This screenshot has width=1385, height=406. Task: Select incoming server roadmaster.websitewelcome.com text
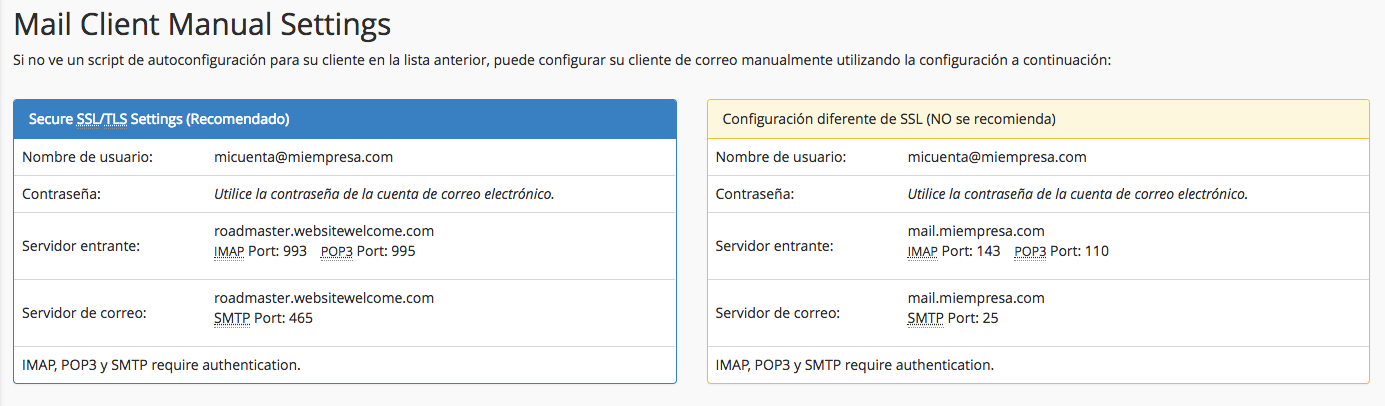[x=324, y=231]
